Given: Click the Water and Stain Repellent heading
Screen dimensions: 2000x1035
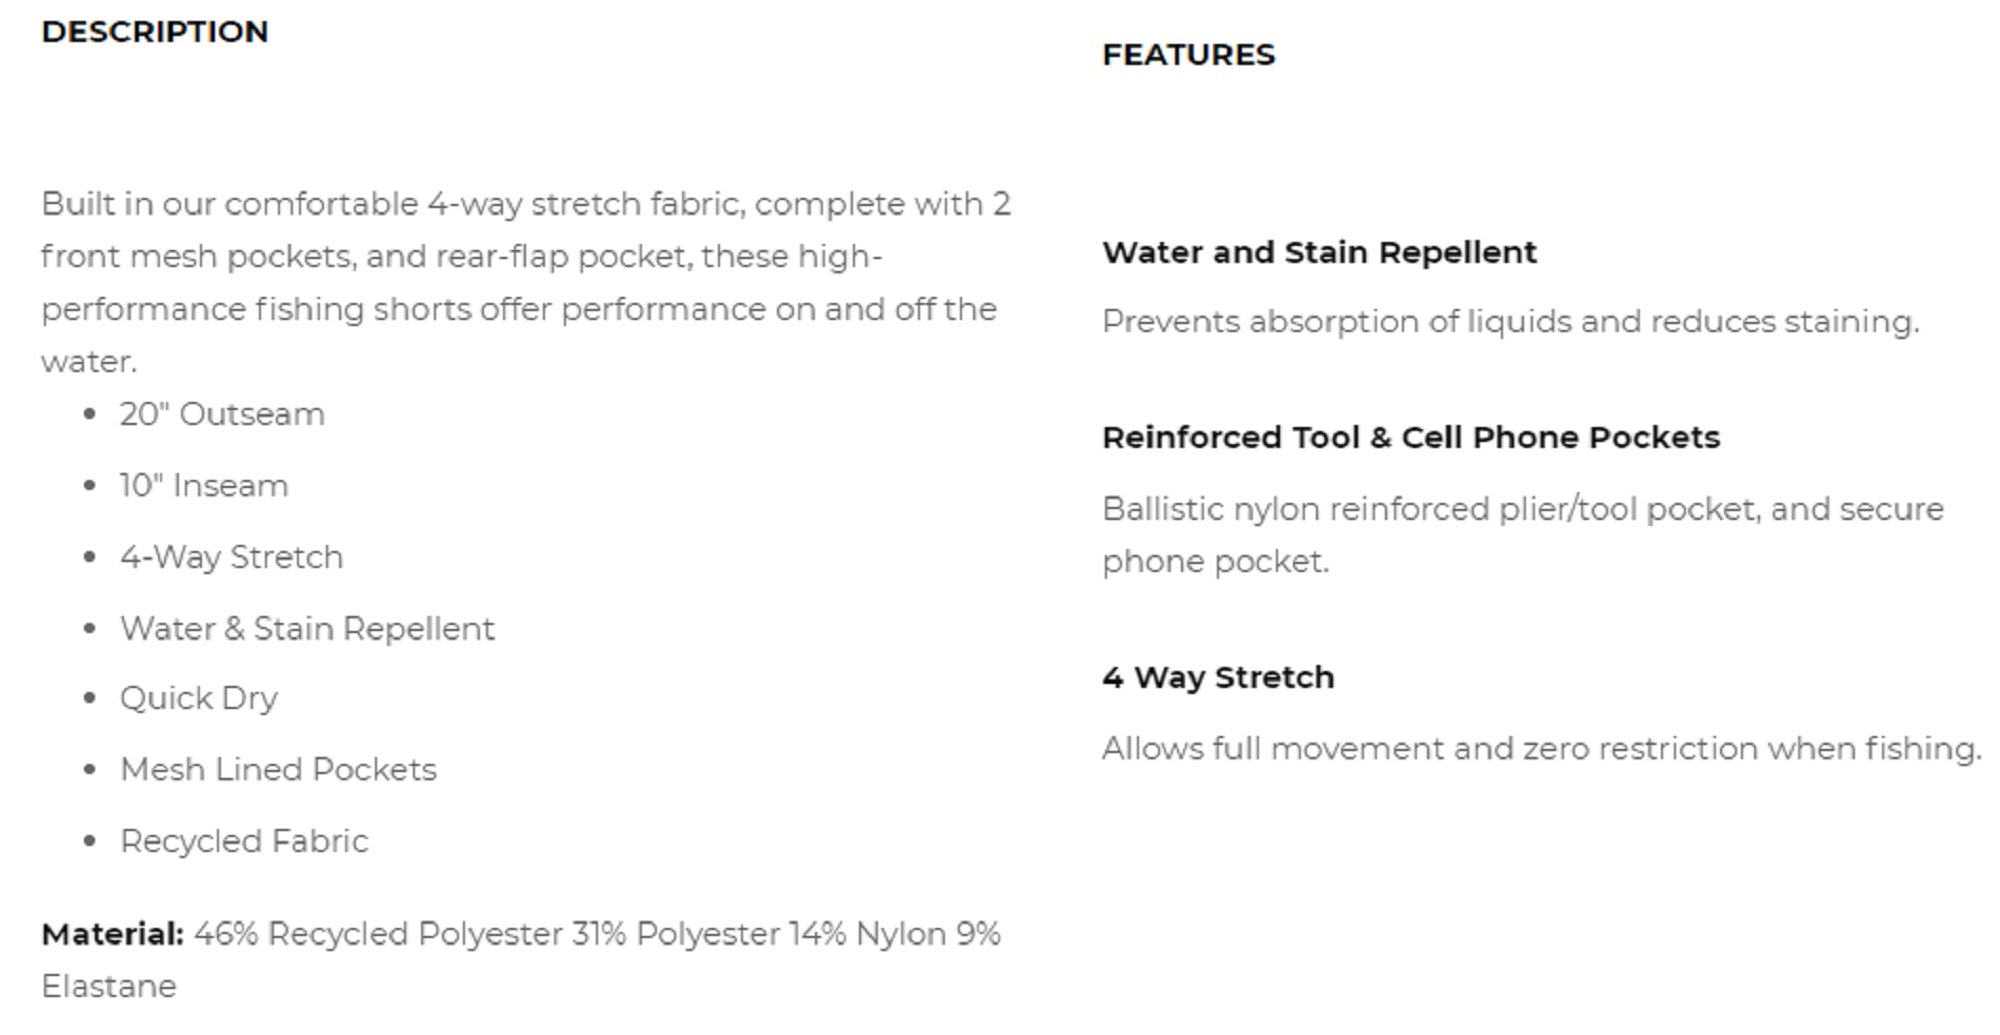Looking at the screenshot, I should click(x=1319, y=253).
